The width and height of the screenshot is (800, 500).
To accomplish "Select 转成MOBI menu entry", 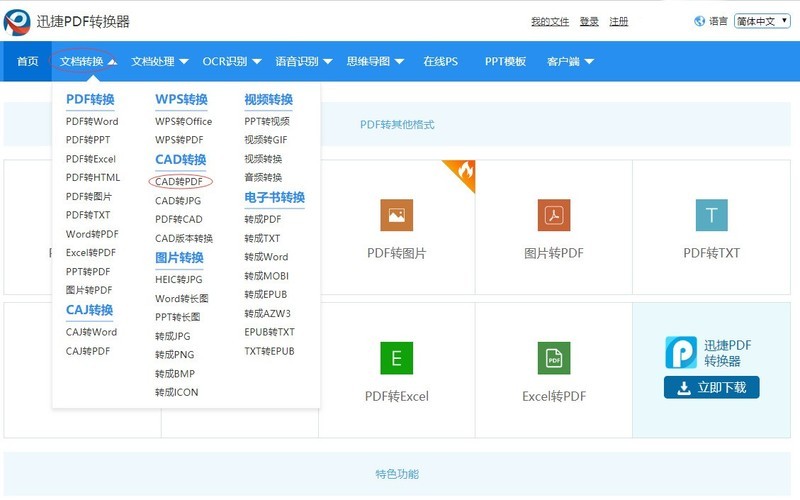I will pos(266,276).
